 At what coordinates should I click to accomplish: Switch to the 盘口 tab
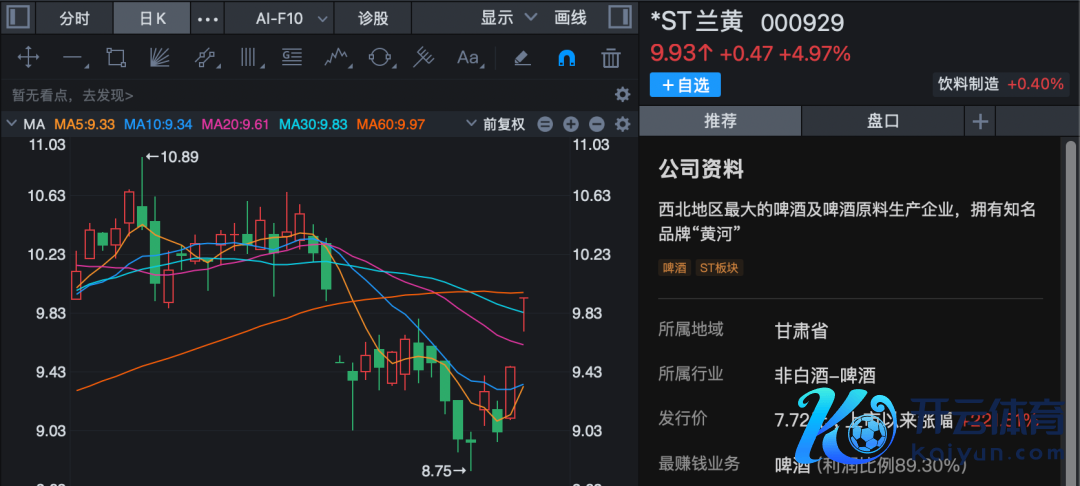(x=883, y=121)
